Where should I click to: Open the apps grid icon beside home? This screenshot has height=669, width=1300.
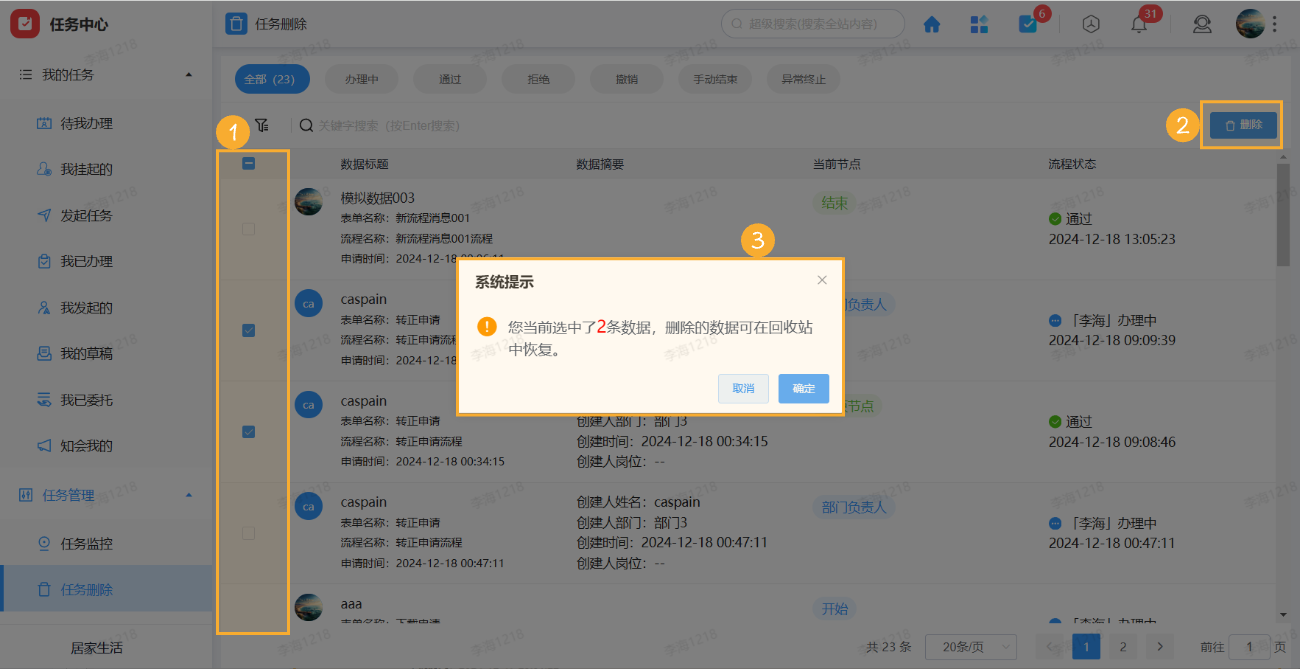coord(979,23)
